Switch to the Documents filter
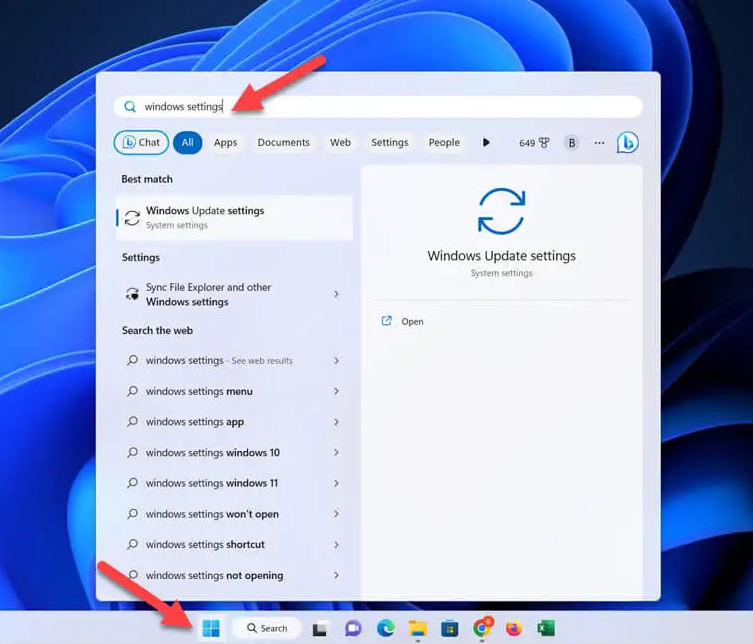The image size is (753, 644). [283, 143]
